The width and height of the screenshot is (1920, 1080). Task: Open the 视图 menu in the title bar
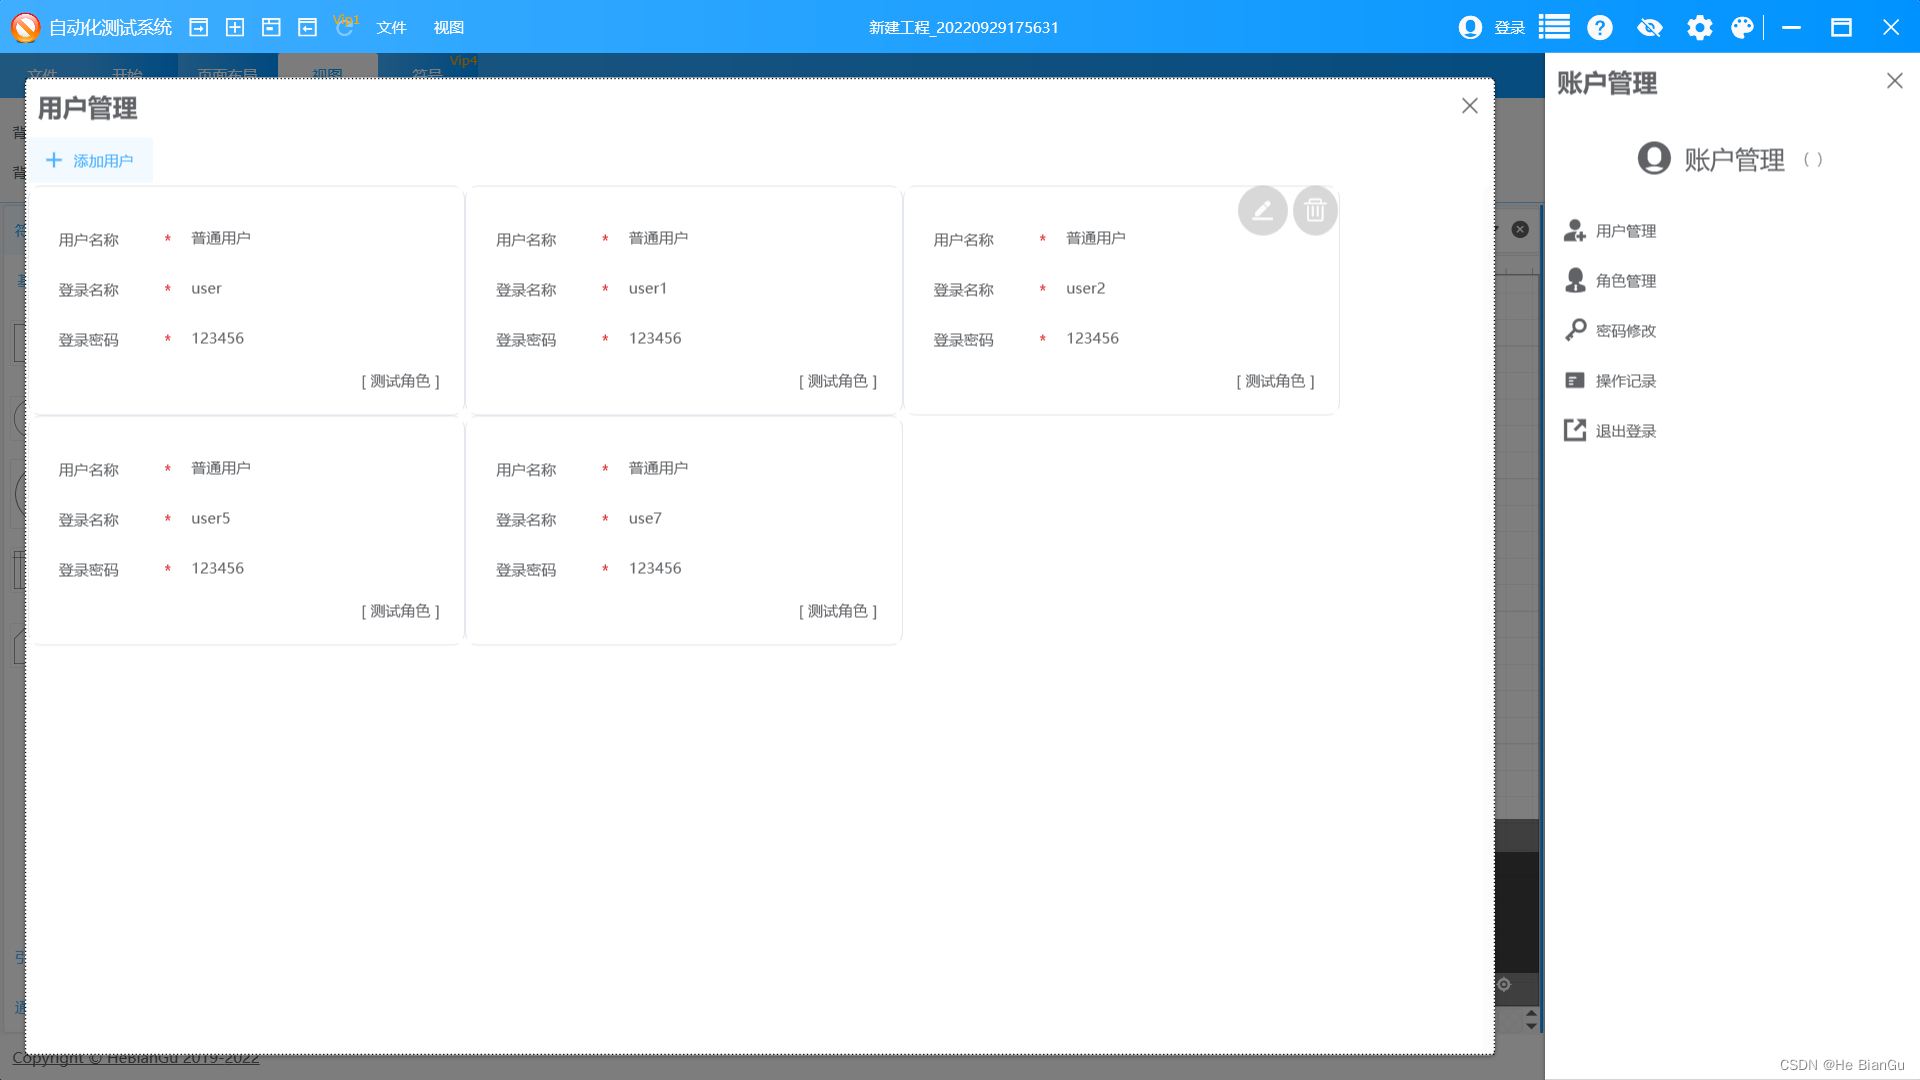(448, 27)
